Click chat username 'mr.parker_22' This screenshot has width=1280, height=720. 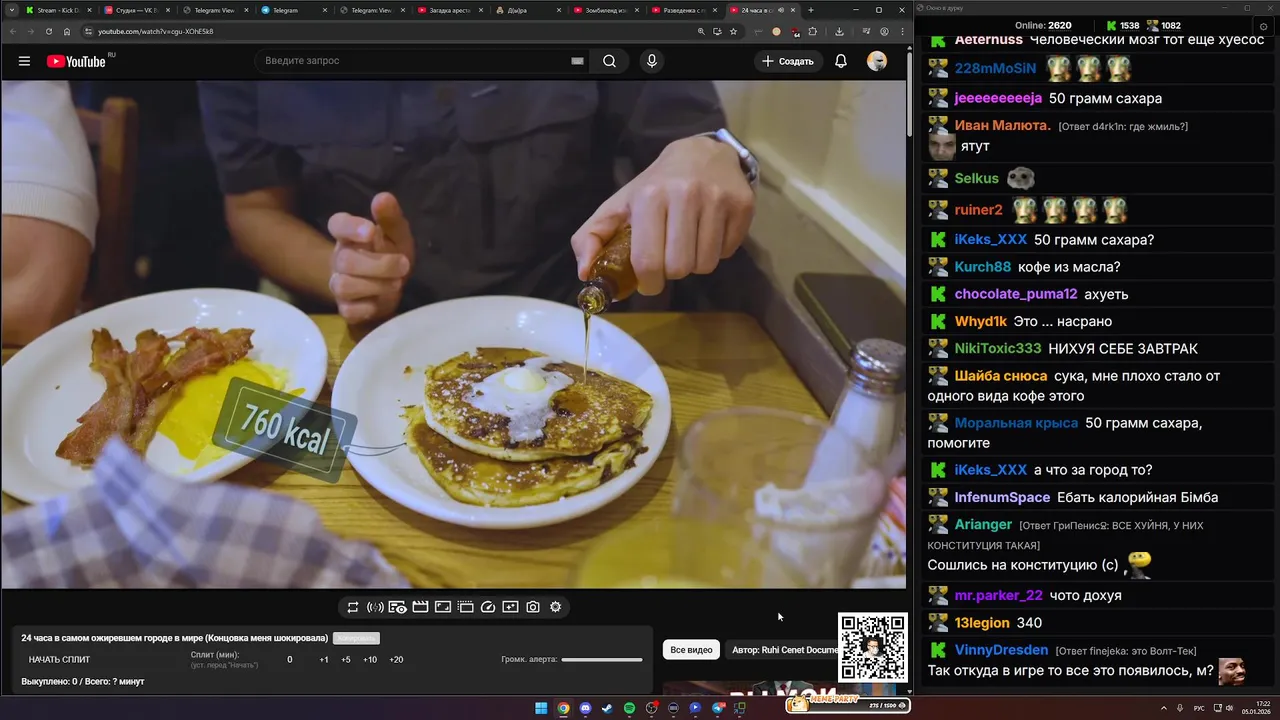pos(998,595)
